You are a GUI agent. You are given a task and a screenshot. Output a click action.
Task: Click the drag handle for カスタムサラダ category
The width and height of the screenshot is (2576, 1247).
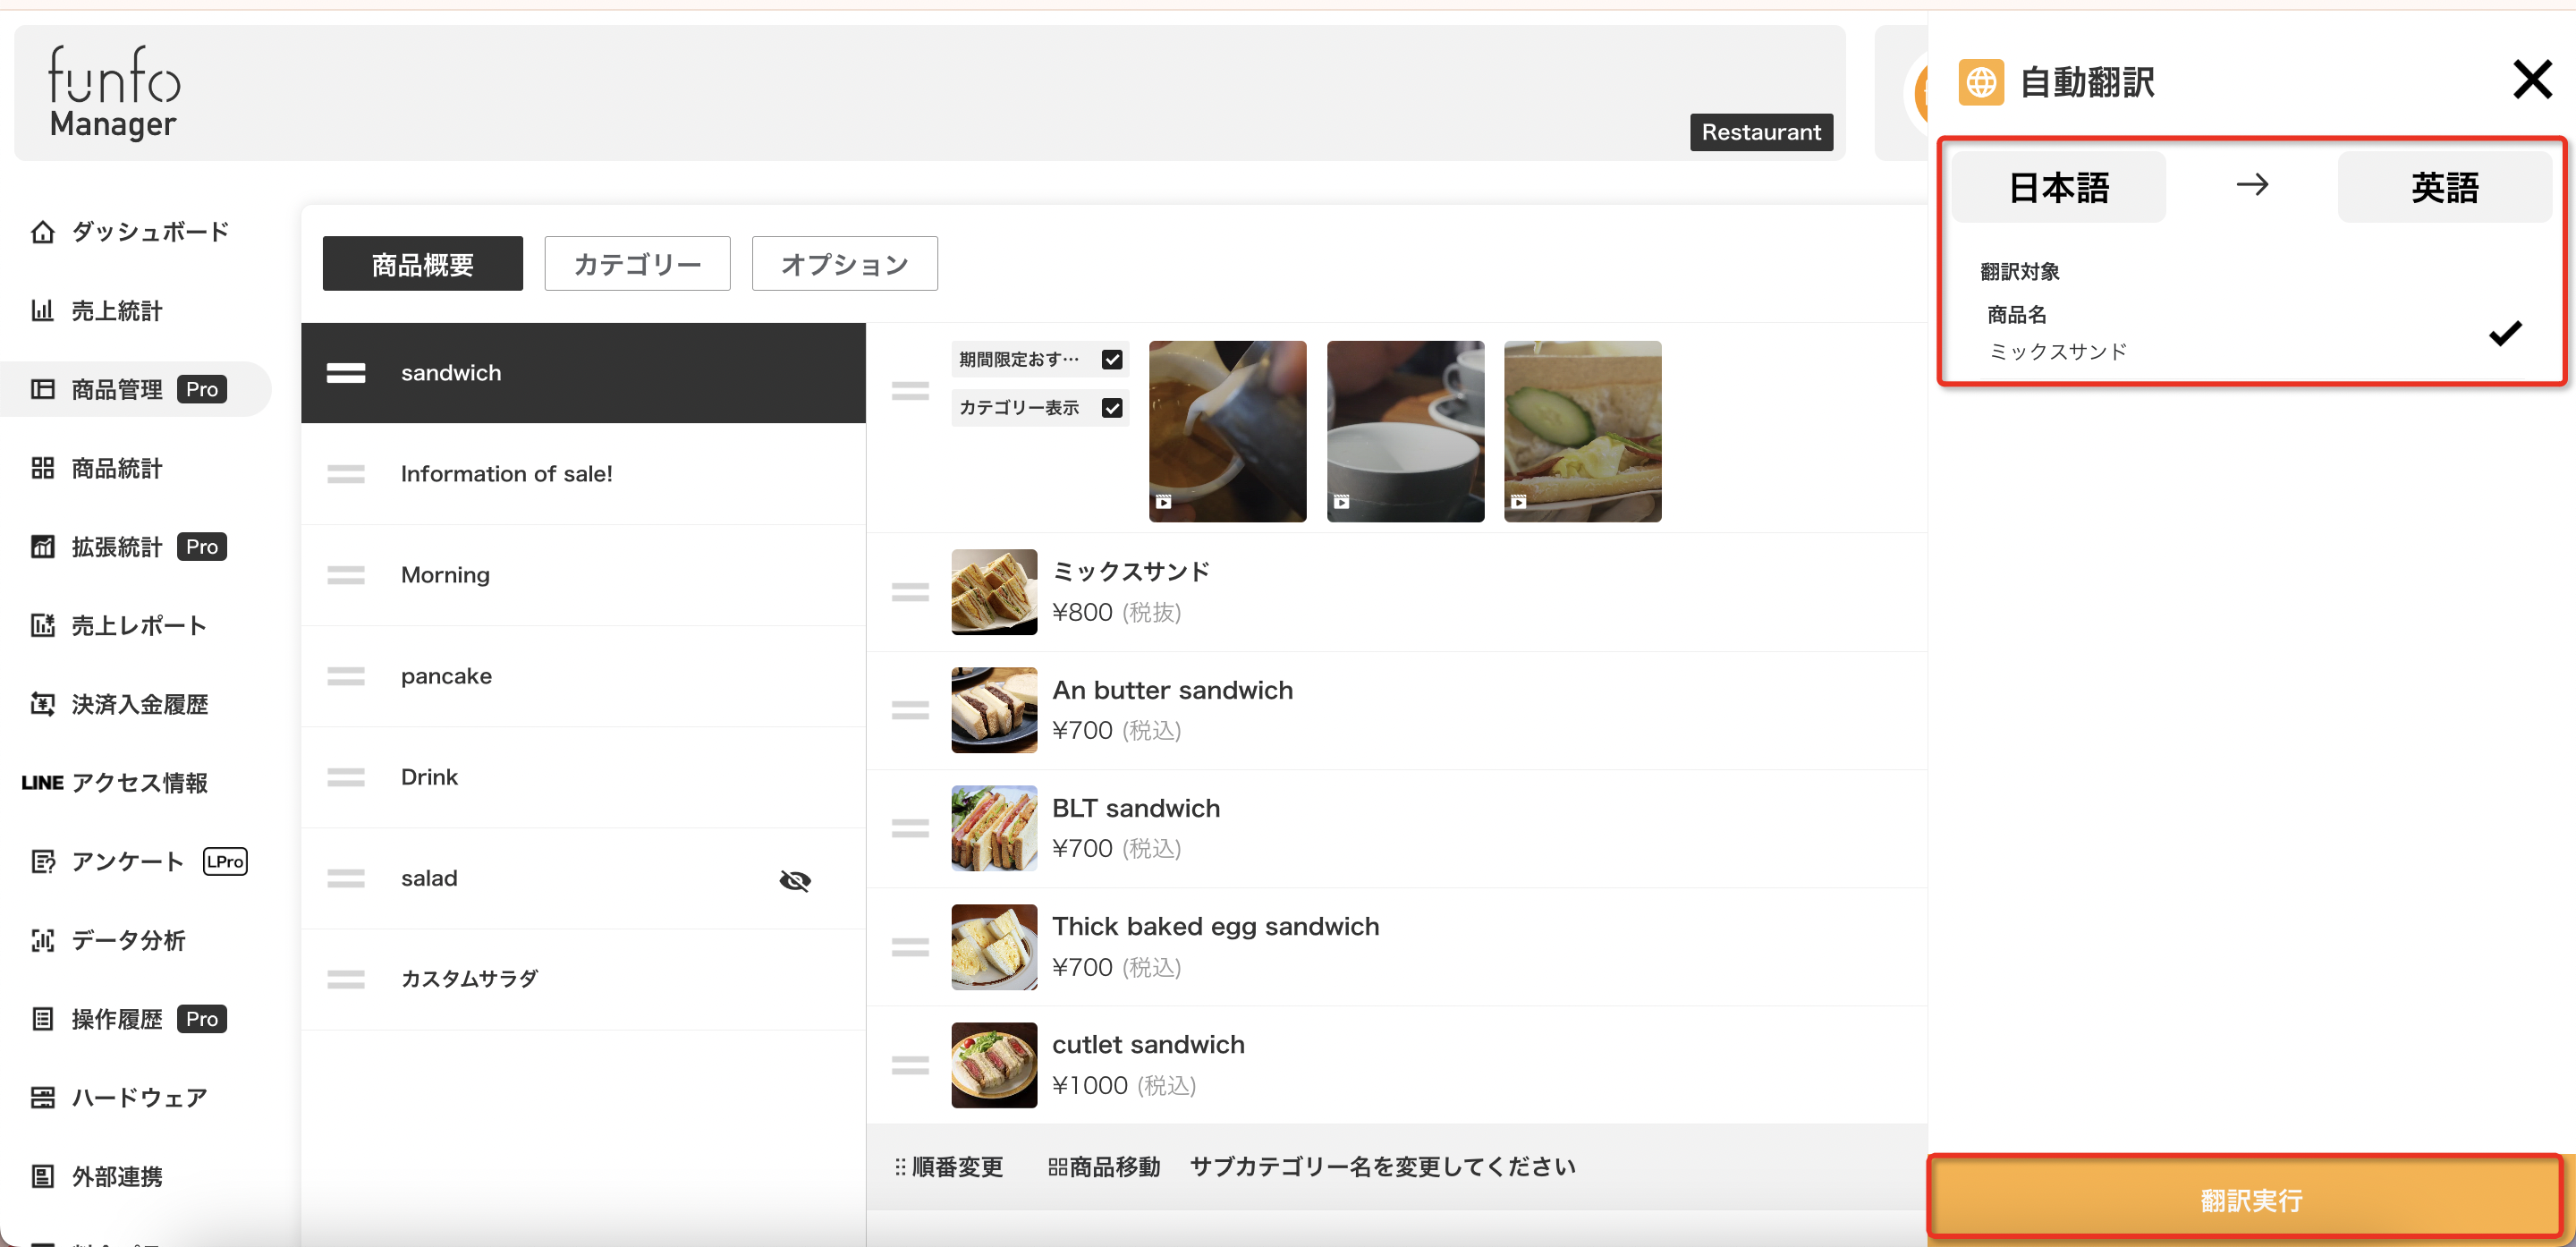346,979
